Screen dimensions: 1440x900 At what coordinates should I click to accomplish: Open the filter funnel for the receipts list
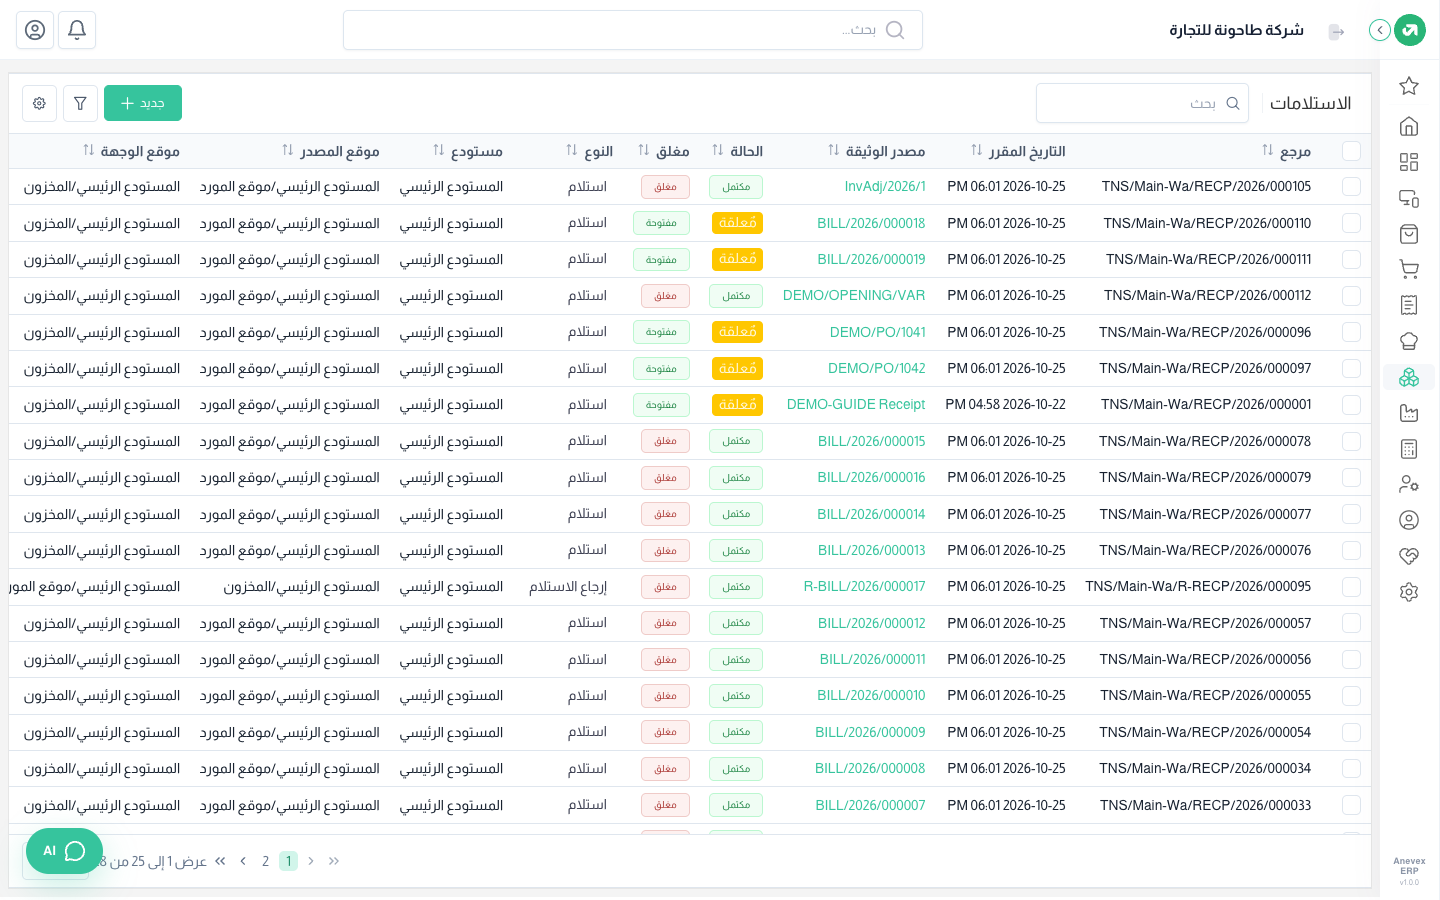80,103
